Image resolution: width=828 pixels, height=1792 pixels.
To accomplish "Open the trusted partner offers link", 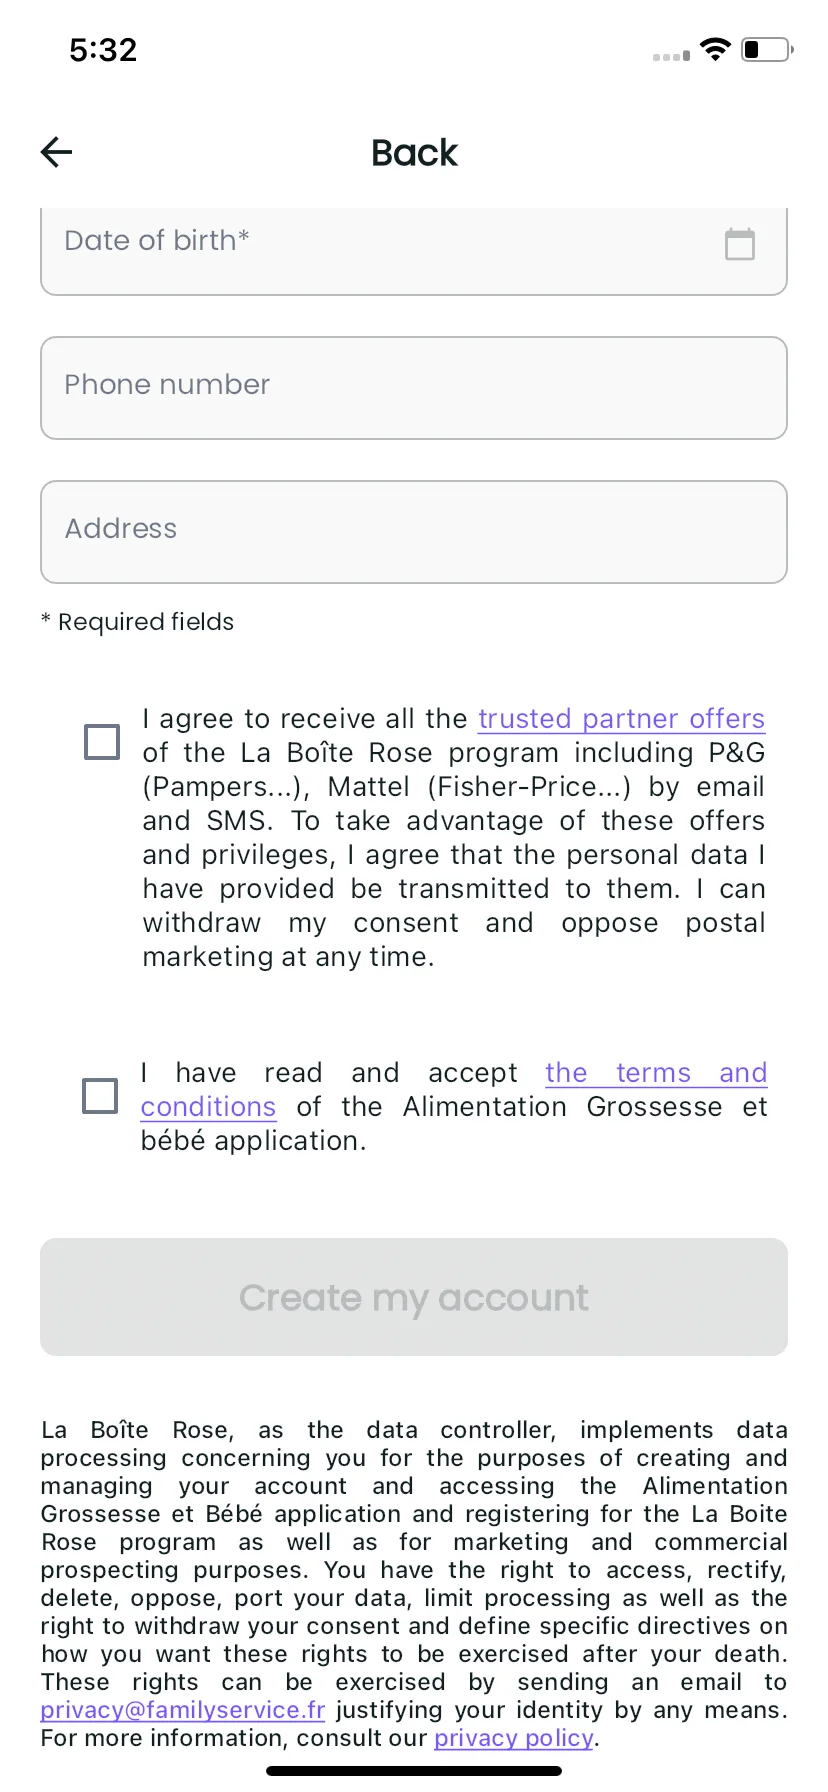I will pos(621,719).
